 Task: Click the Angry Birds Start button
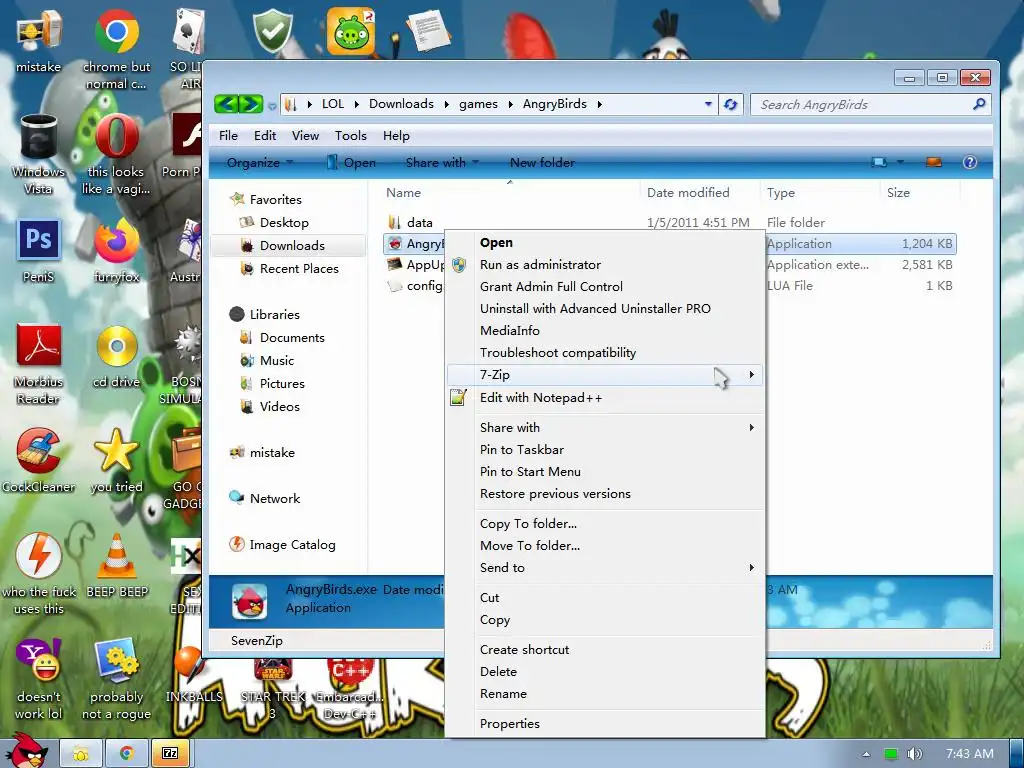point(26,750)
